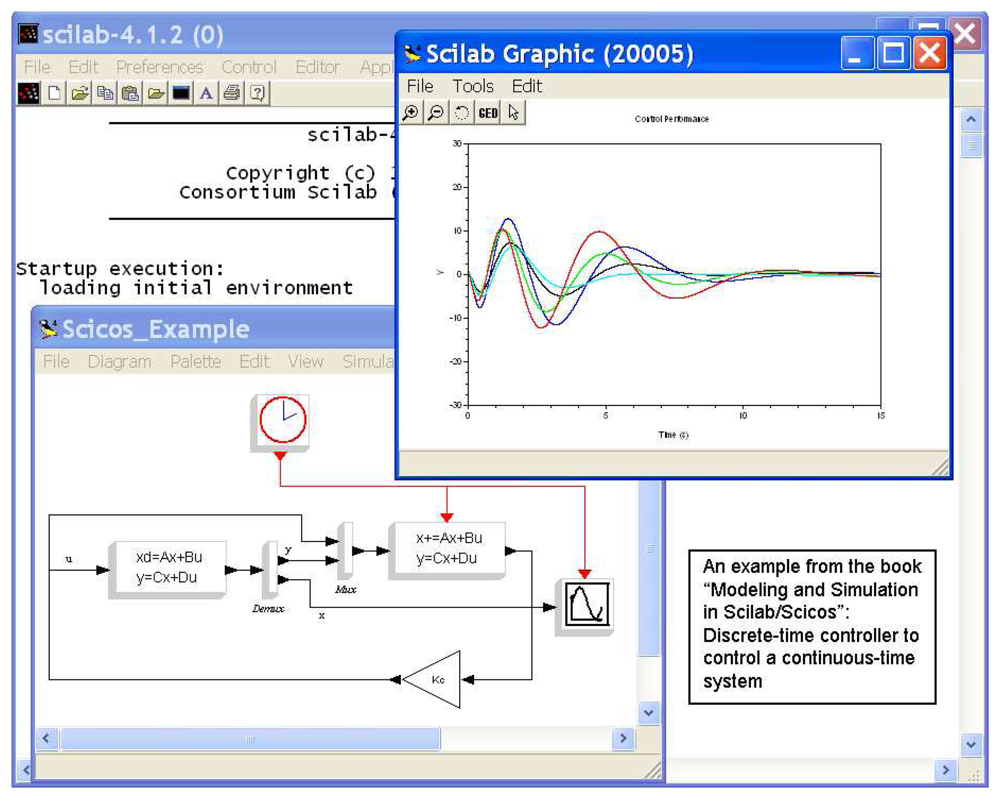The width and height of the screenshot is (1000, 799).
Task: Click the Scilab logo toolbar icon
Action: click(x=28, y=93)
